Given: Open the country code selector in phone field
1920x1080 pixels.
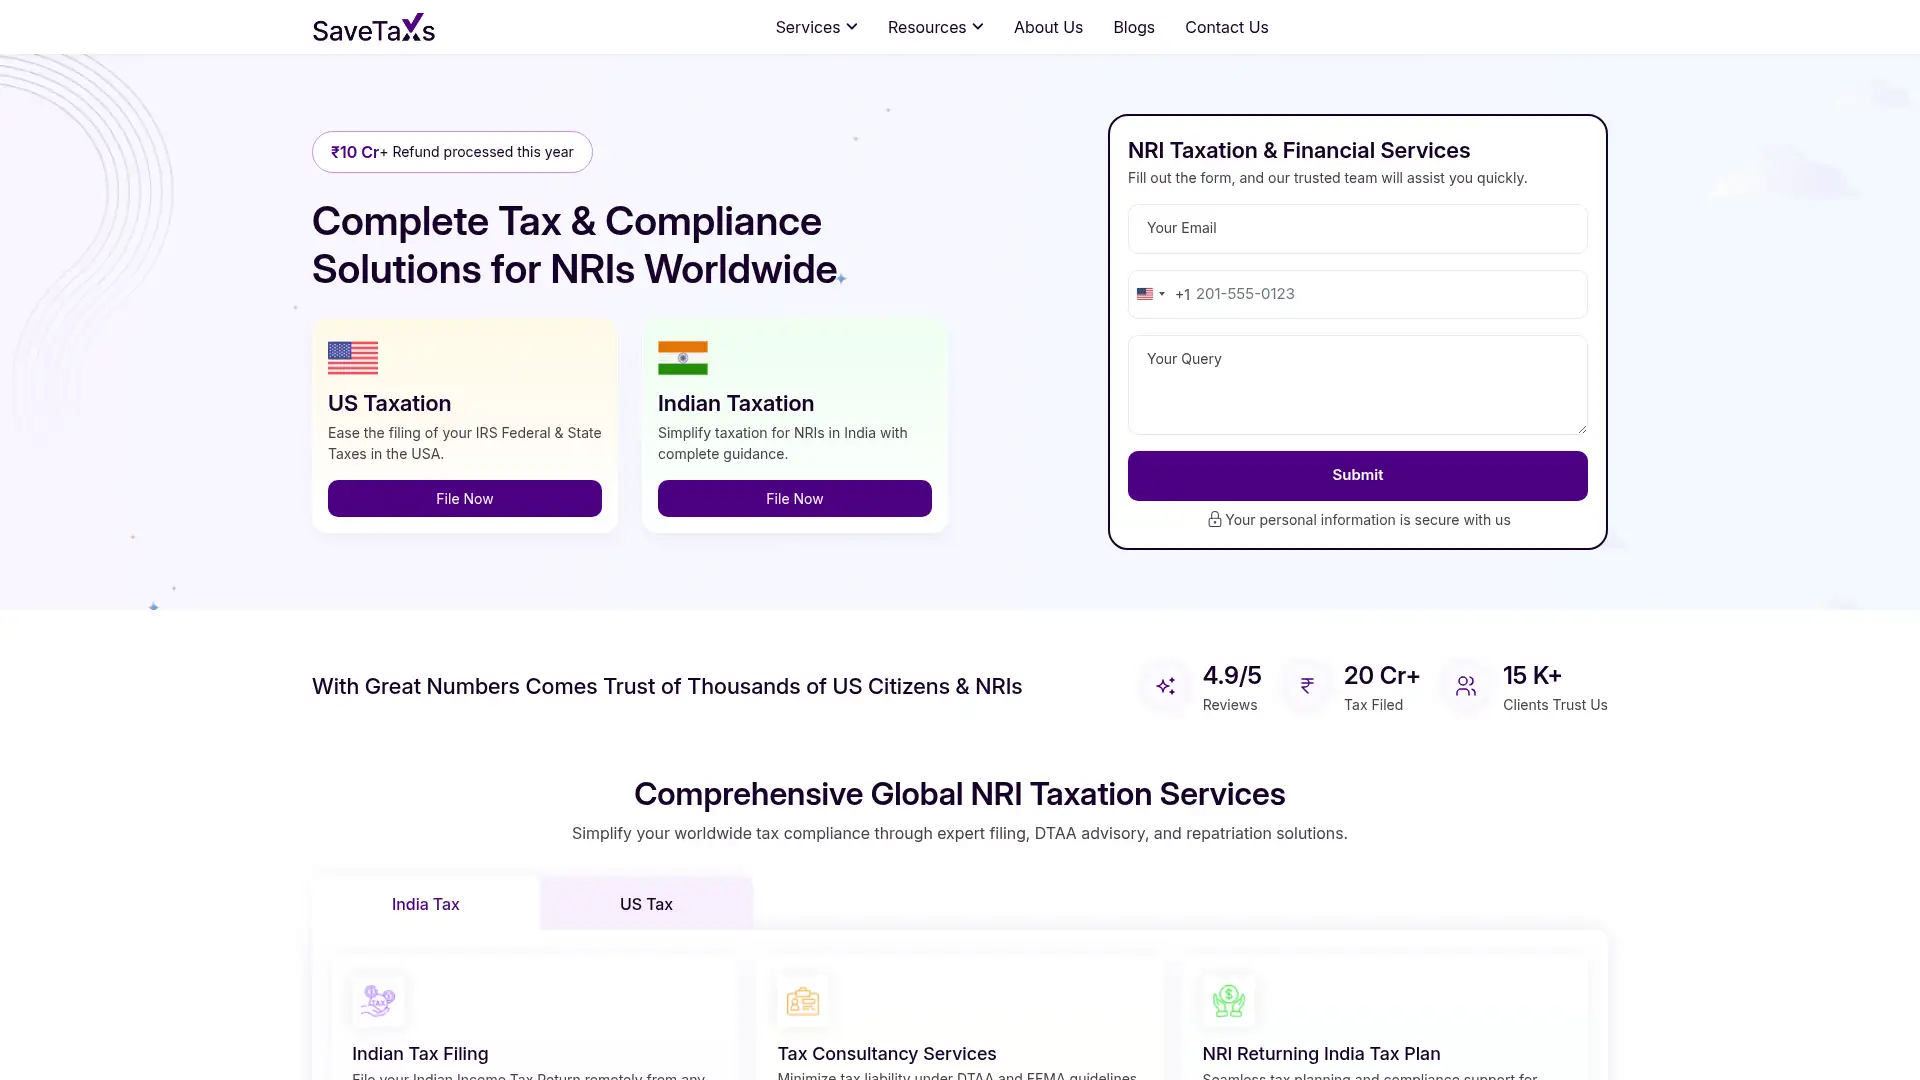Looking at the screenshot, I should pyautogui.click(x=1151, y=294).
